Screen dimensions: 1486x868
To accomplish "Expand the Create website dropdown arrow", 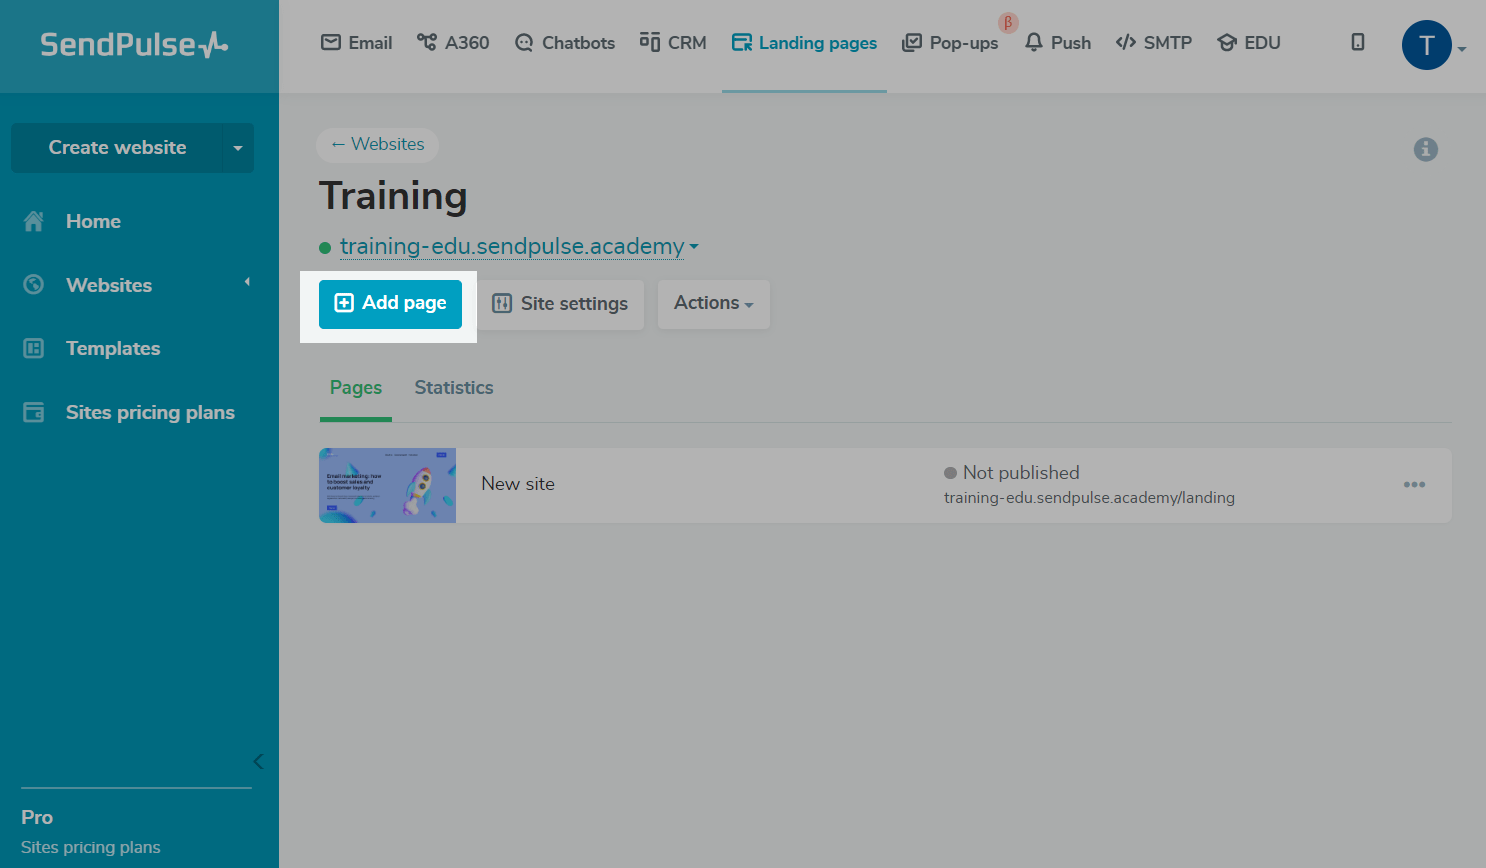I will 238,148.
